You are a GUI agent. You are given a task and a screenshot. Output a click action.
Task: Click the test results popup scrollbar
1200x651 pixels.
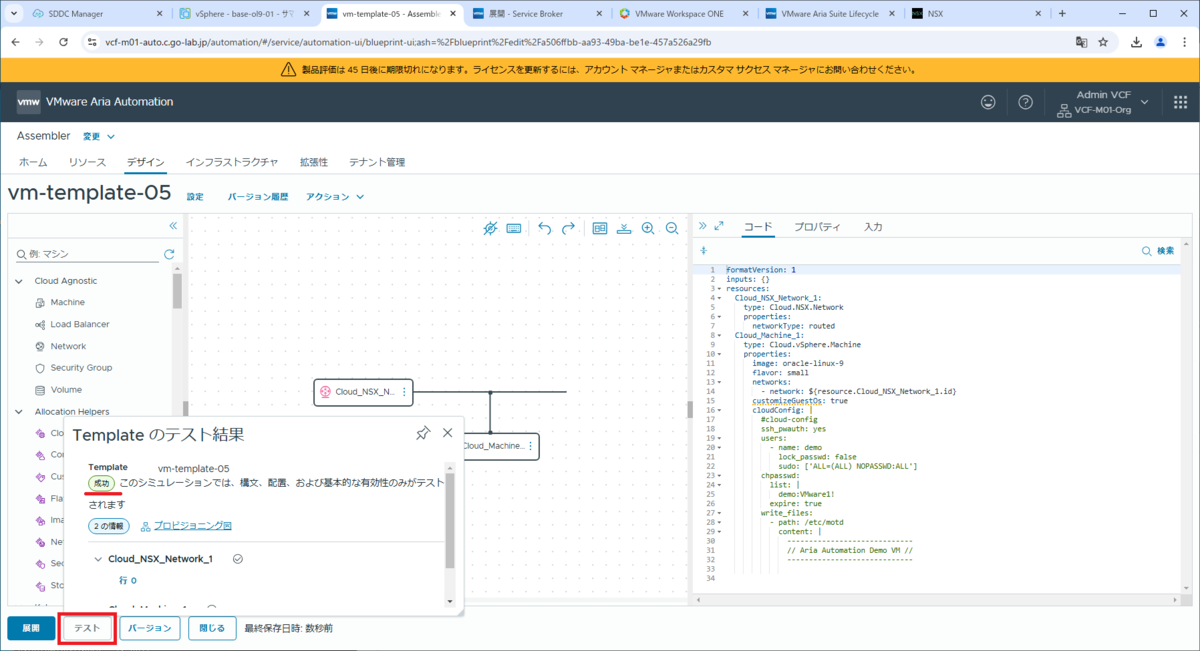pyautogui.click(x=449, y=520)
